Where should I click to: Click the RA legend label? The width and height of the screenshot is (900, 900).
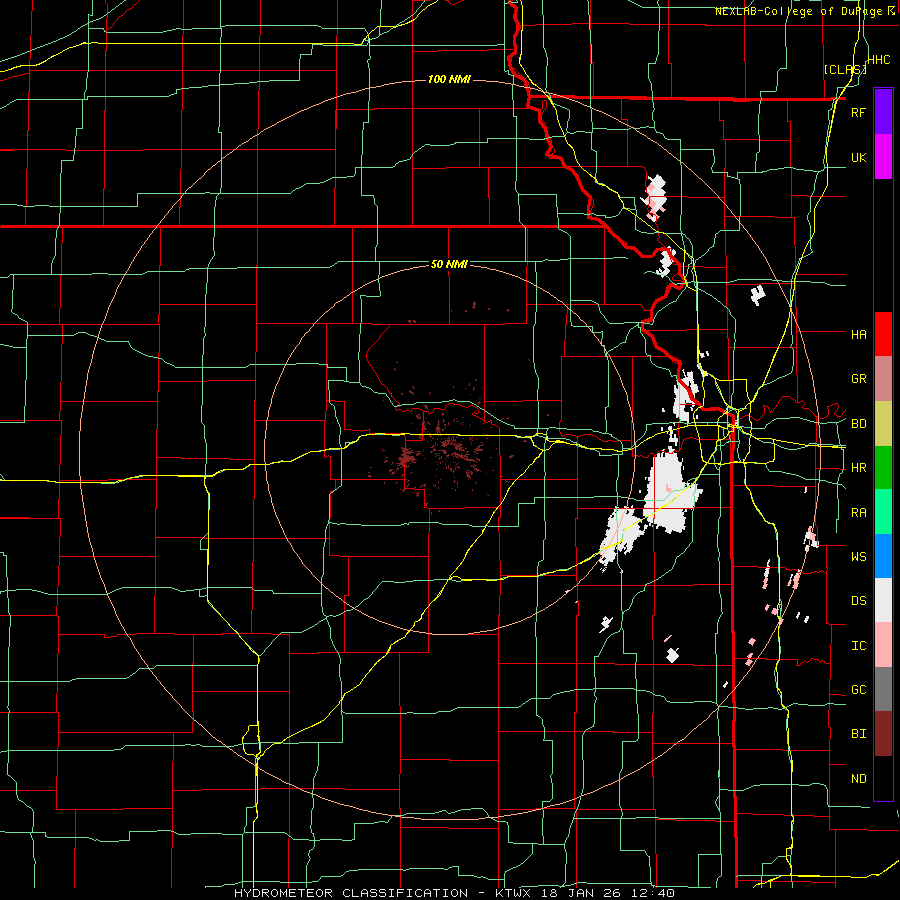858,513
